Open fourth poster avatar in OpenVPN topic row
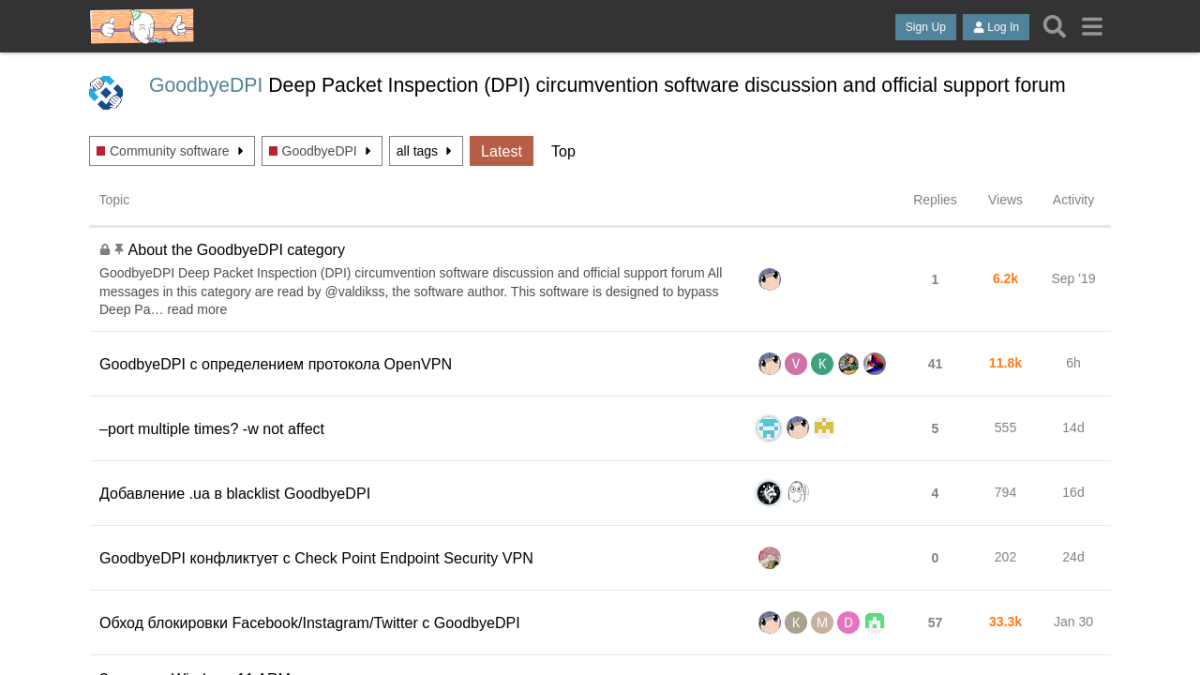This screenshot has width=1200, height=675. click(x=848, y=364)
